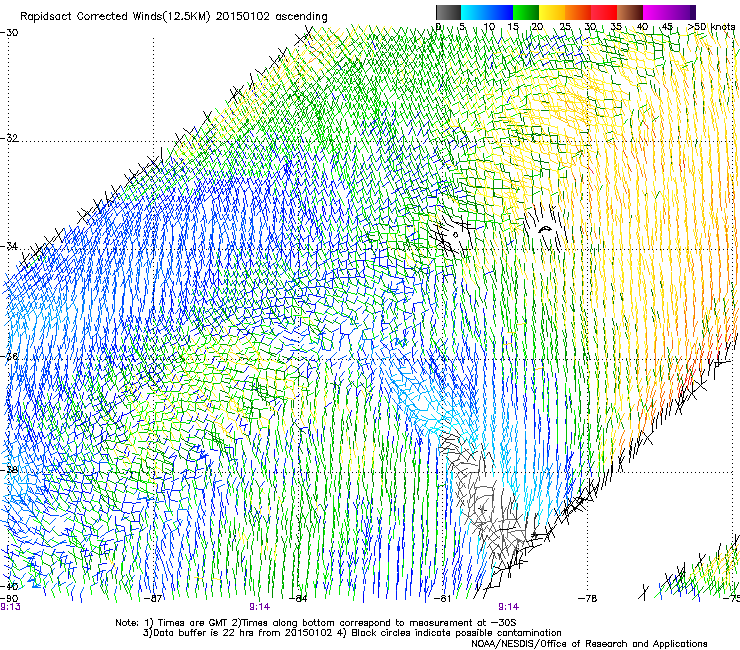Select the '-32' latitude label

(9, 138)
